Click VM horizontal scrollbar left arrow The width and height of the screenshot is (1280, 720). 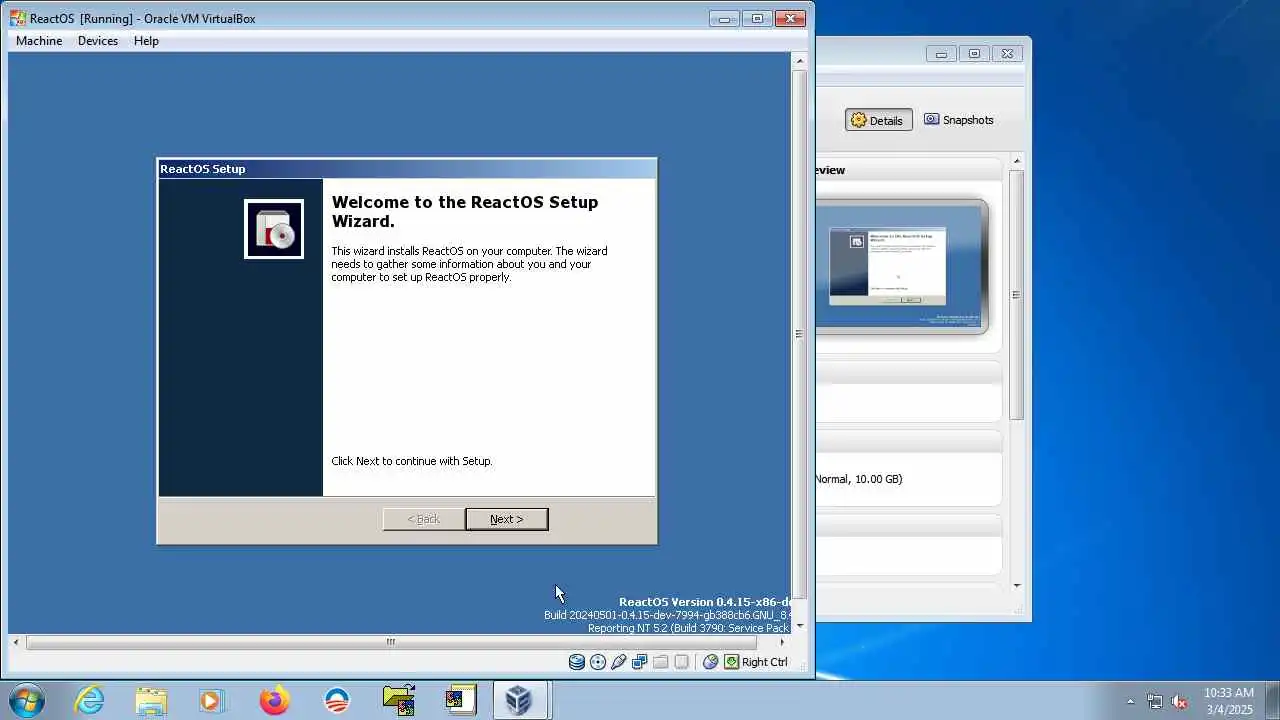coord(16,642)
